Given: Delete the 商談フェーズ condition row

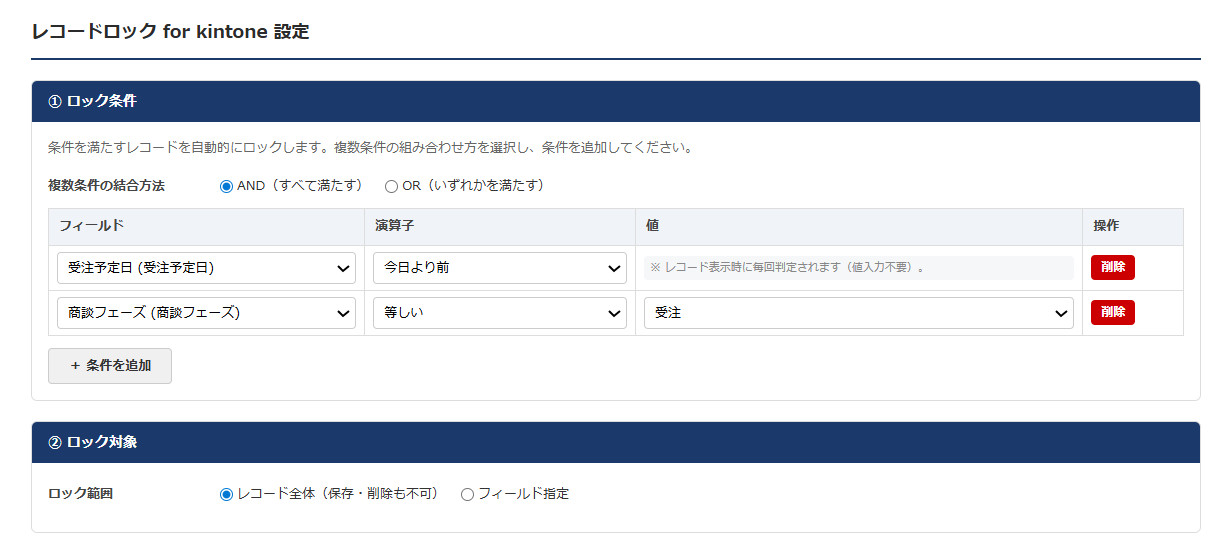Looking at the screenshot, I should [x=1113, y=313].
